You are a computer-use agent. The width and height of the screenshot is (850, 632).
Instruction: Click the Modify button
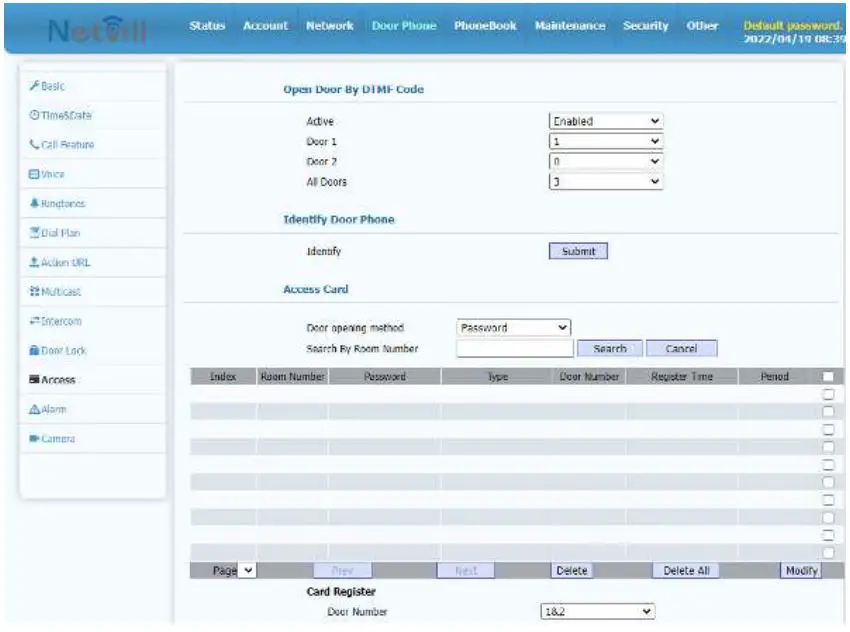pos(801,570)
